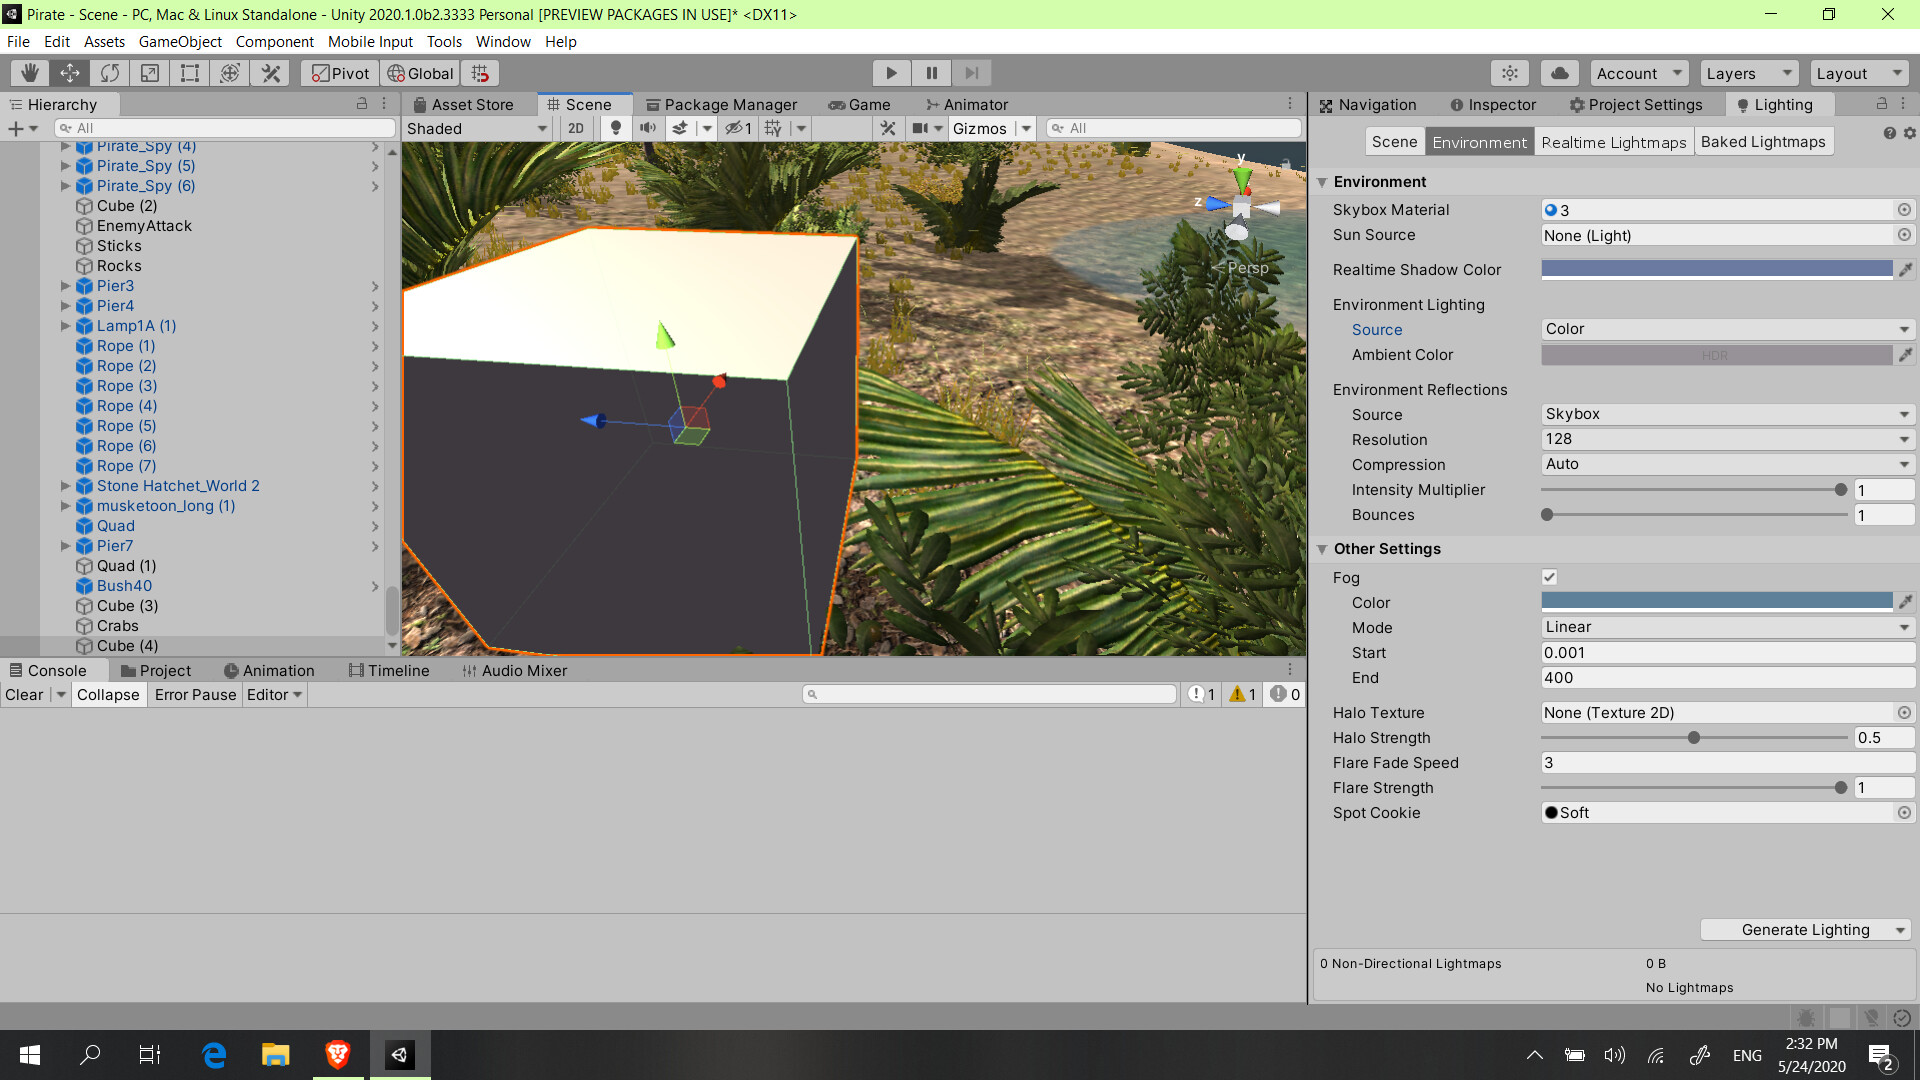
Task: Switch from Global to Local handle orientation
Action: [420, 72]
